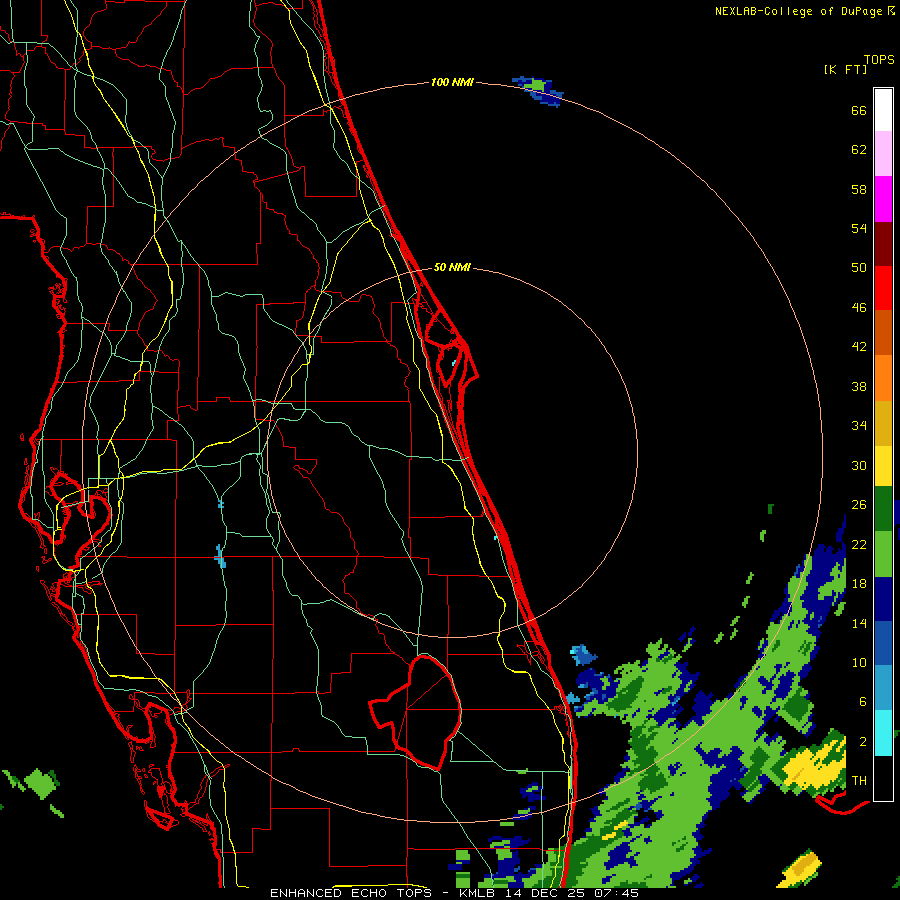Click the TOPS legend title

point(879,60)
